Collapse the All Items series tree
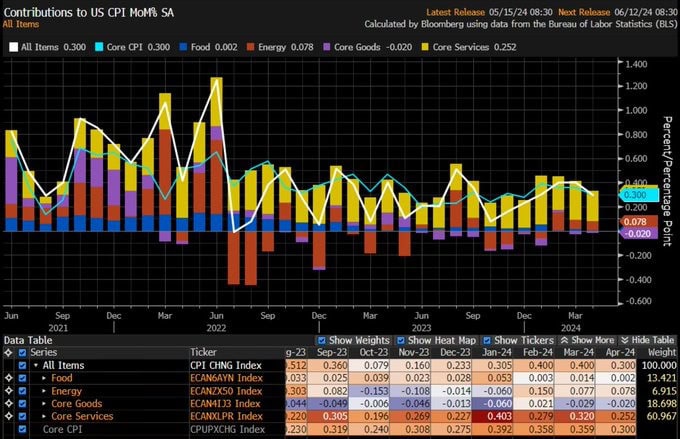This screenshot has width=680, height=439. pyautogui.click(x=35, y=365)
